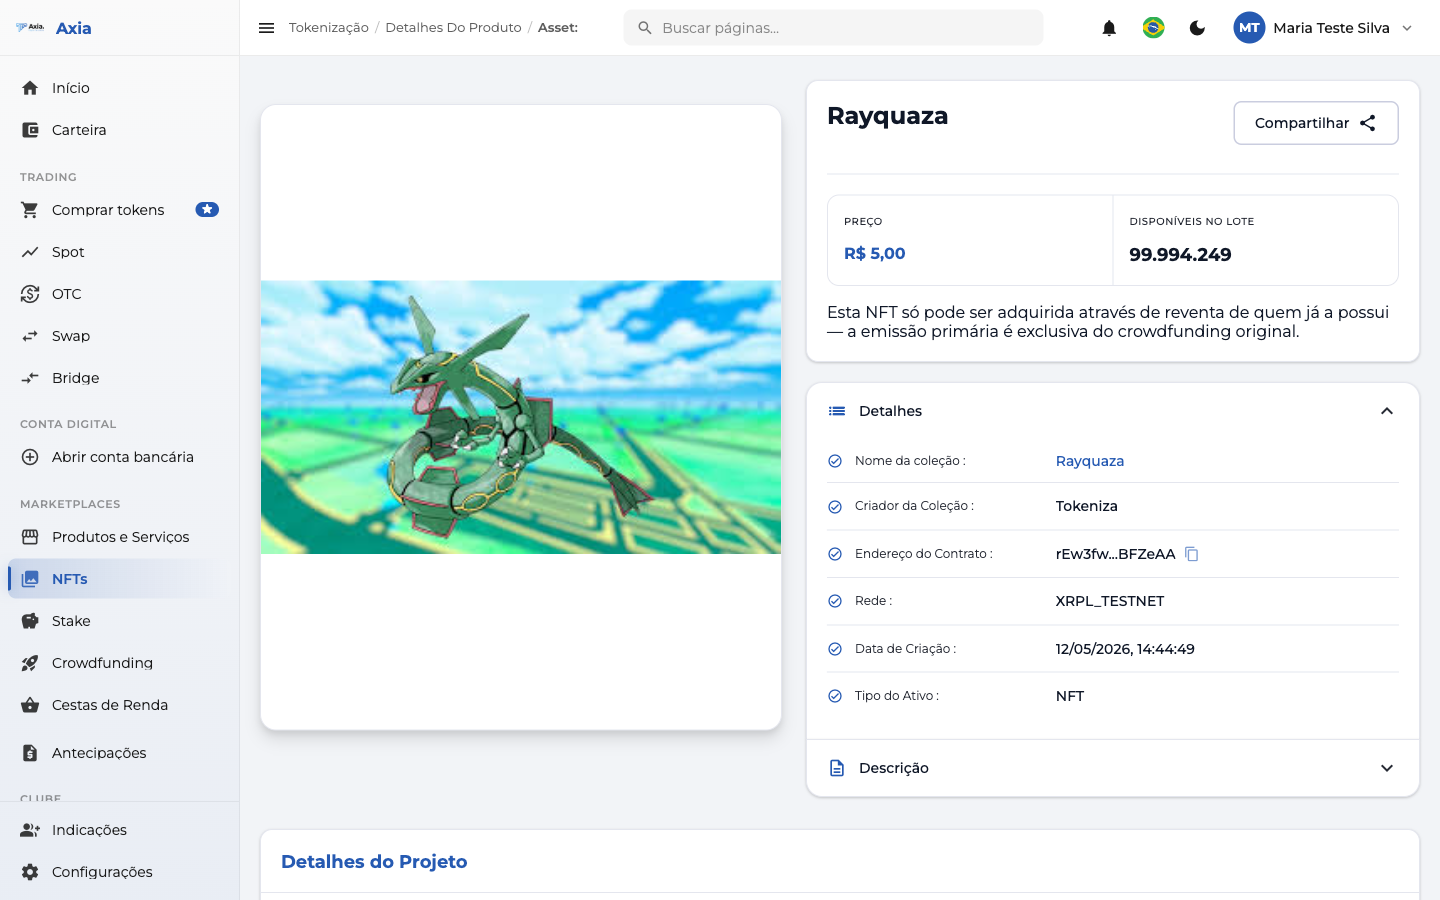Toggle dark mode moon icon

point(1197,28)
